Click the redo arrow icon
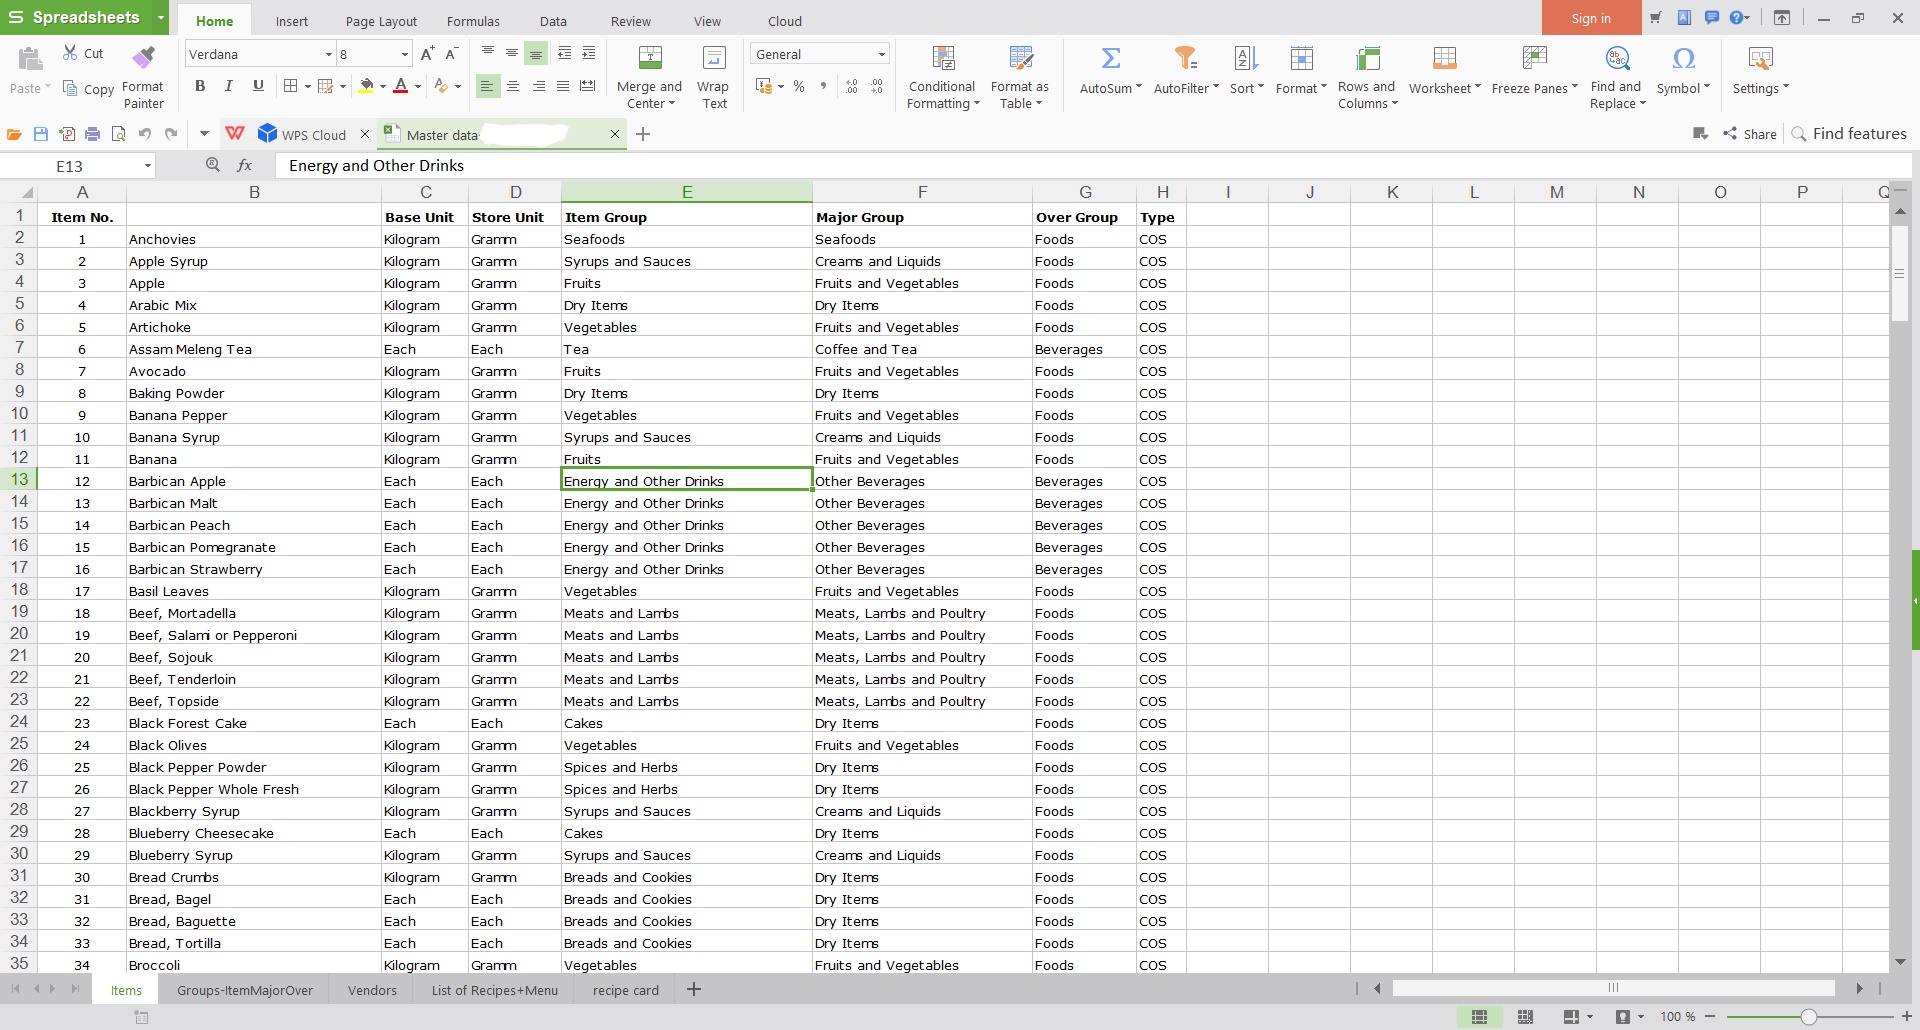The width and height of the screenshot is (1920, 1030). 171,134
